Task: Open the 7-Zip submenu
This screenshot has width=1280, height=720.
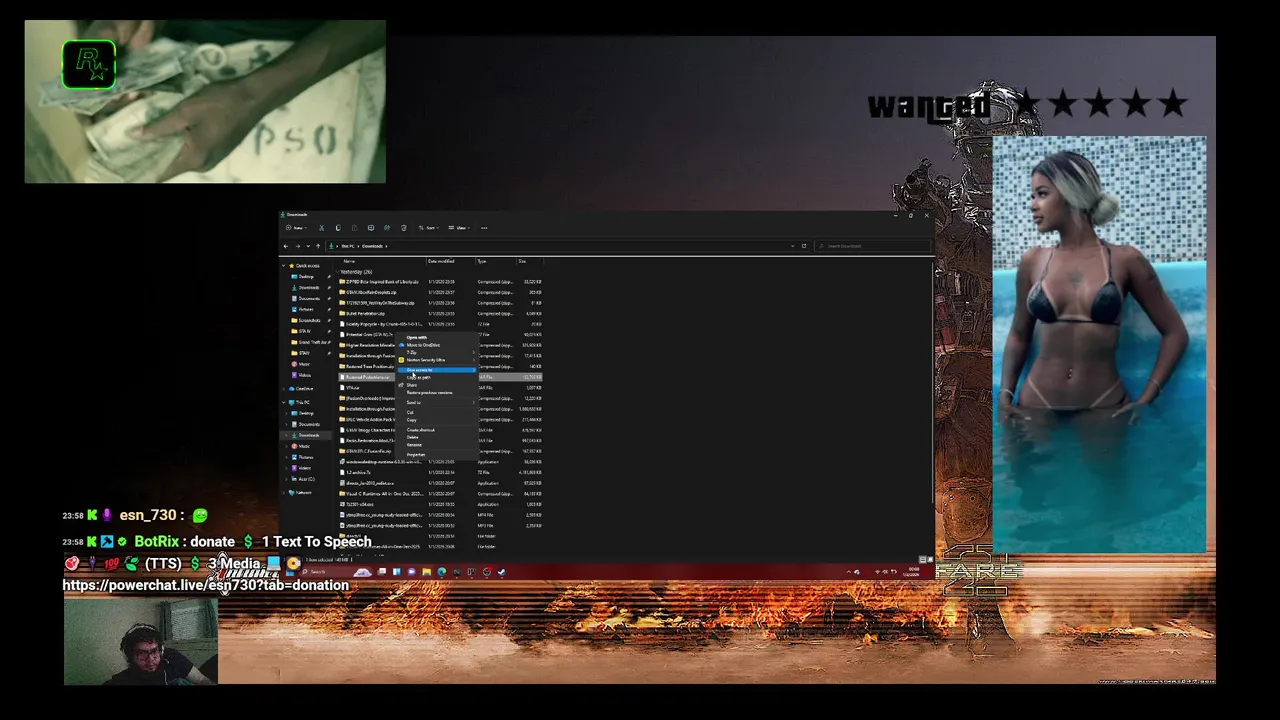Action: pyautogui.click(x=436, y=352)
